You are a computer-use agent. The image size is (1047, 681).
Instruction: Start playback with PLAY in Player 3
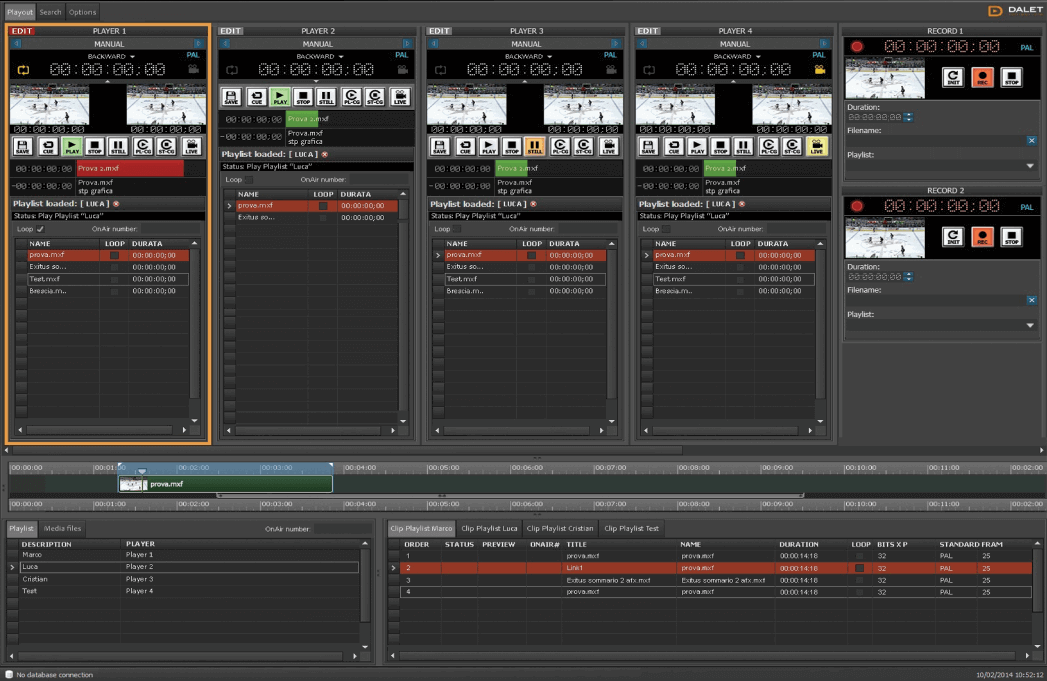pos(489,146)
